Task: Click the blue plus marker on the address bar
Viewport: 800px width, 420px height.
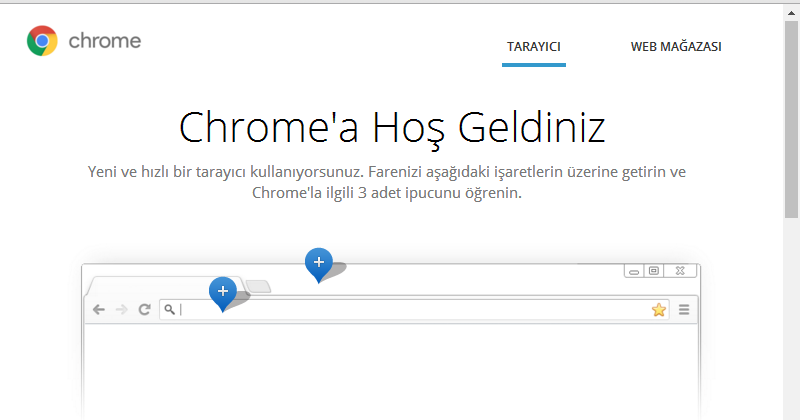Action: pos(222,292)
